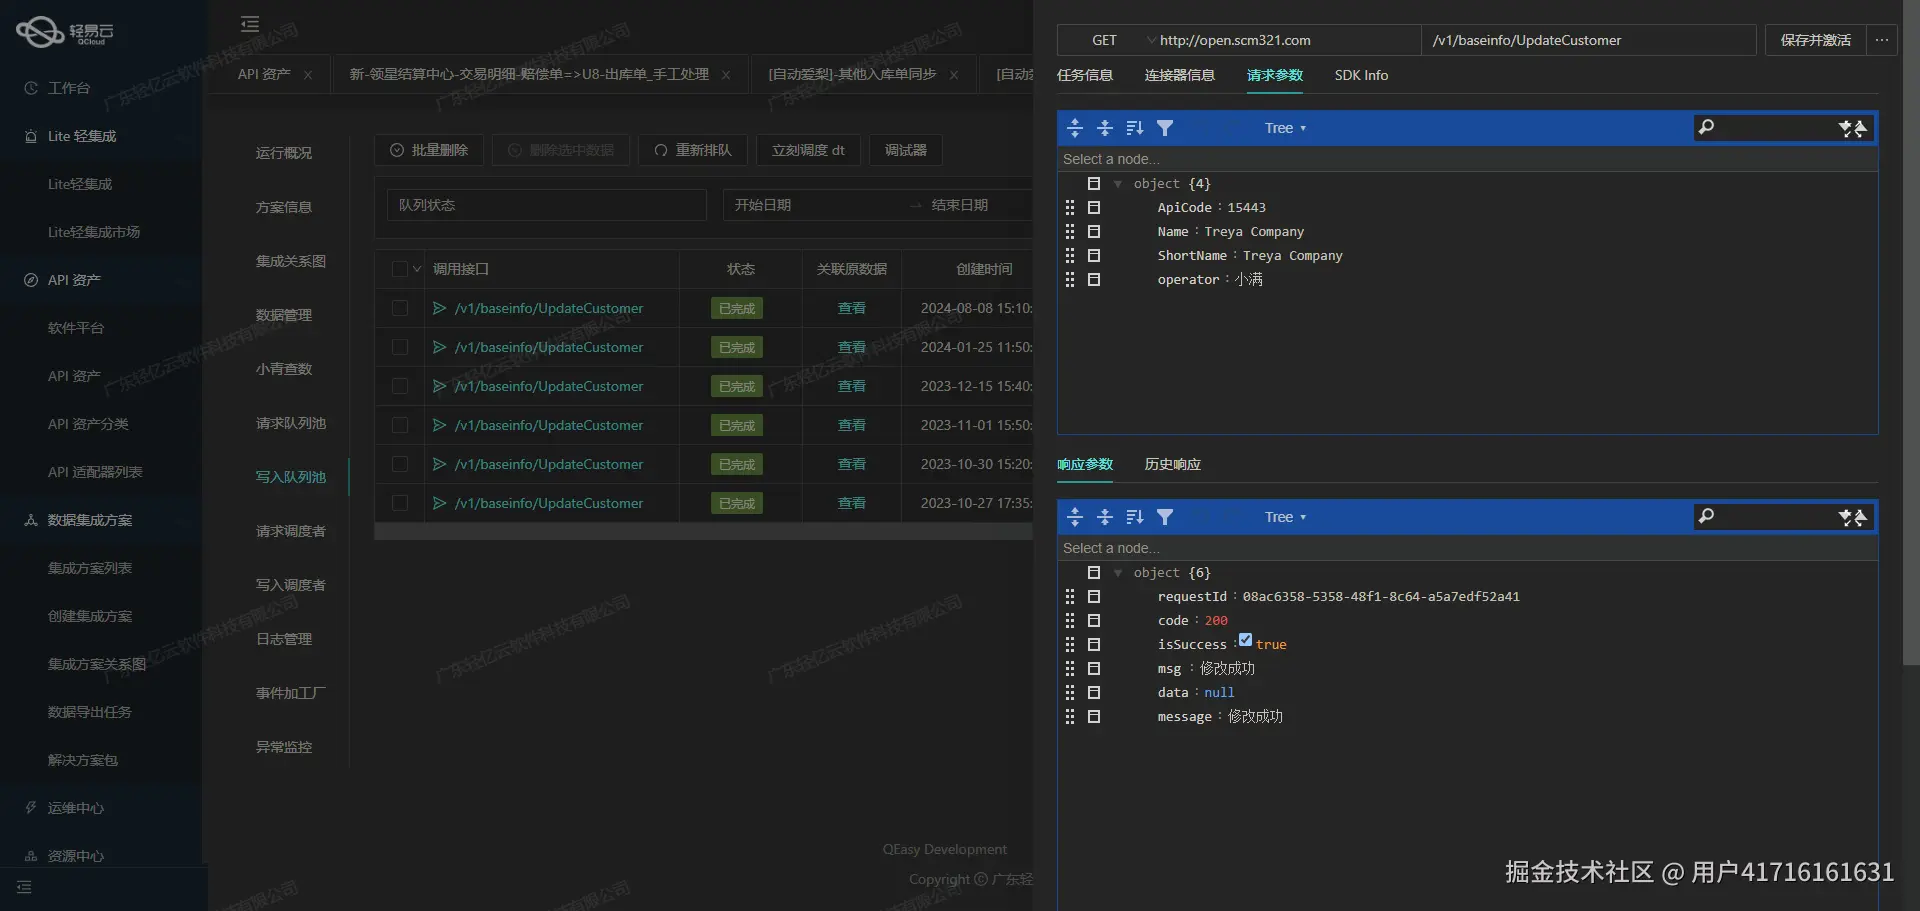Click 查看 link in the 2024-08-08 row
Image resolution: width=1920 pixels, height=911 pixels.
[x=852, y=308]
